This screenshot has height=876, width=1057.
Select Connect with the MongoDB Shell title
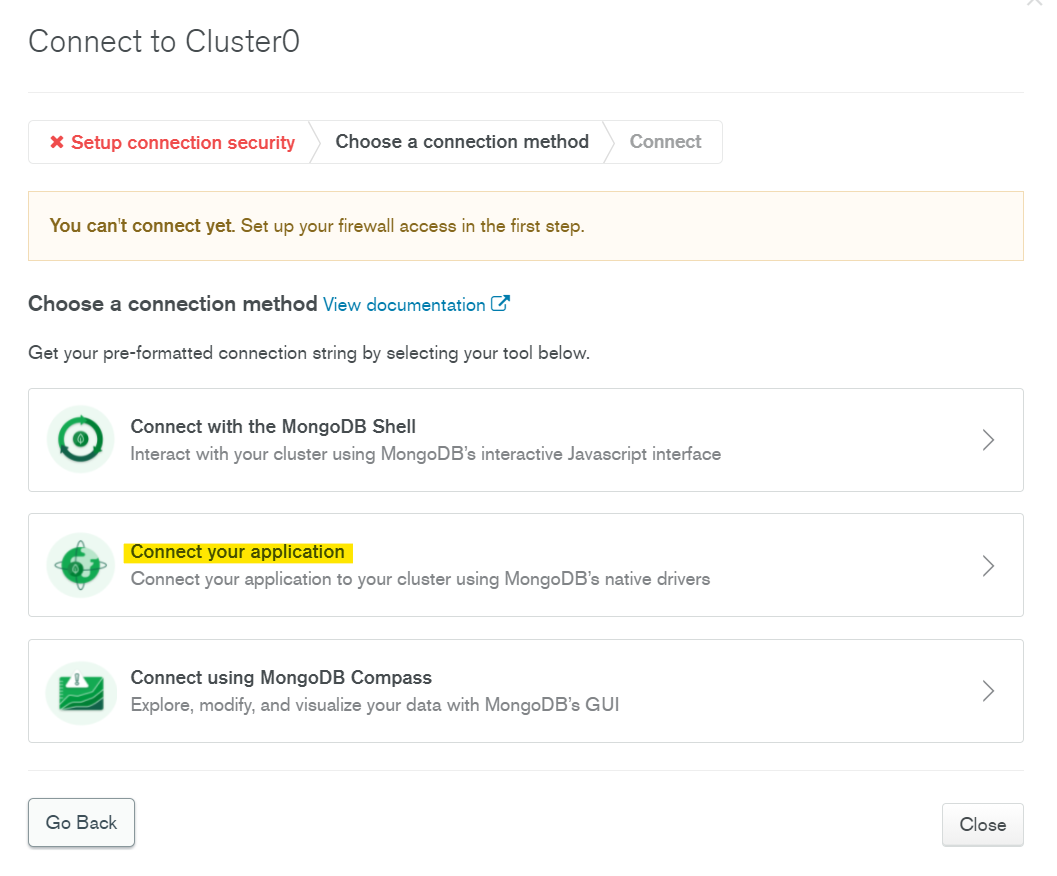click(x=273, y=426)
